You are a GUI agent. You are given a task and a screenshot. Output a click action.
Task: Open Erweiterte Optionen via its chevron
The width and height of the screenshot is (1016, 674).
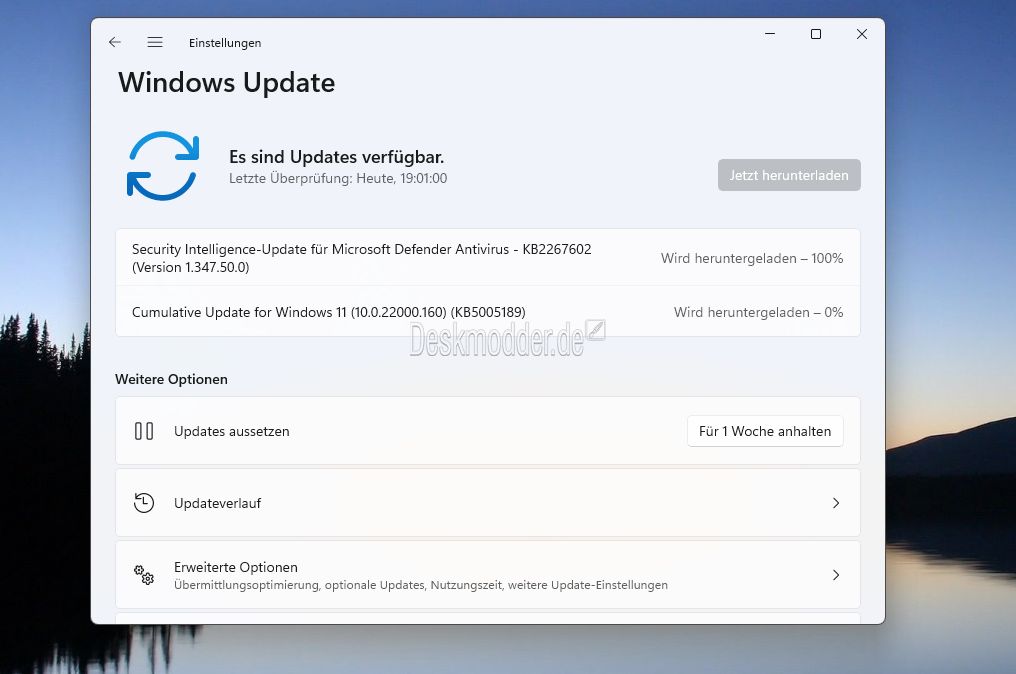[836, 575]
